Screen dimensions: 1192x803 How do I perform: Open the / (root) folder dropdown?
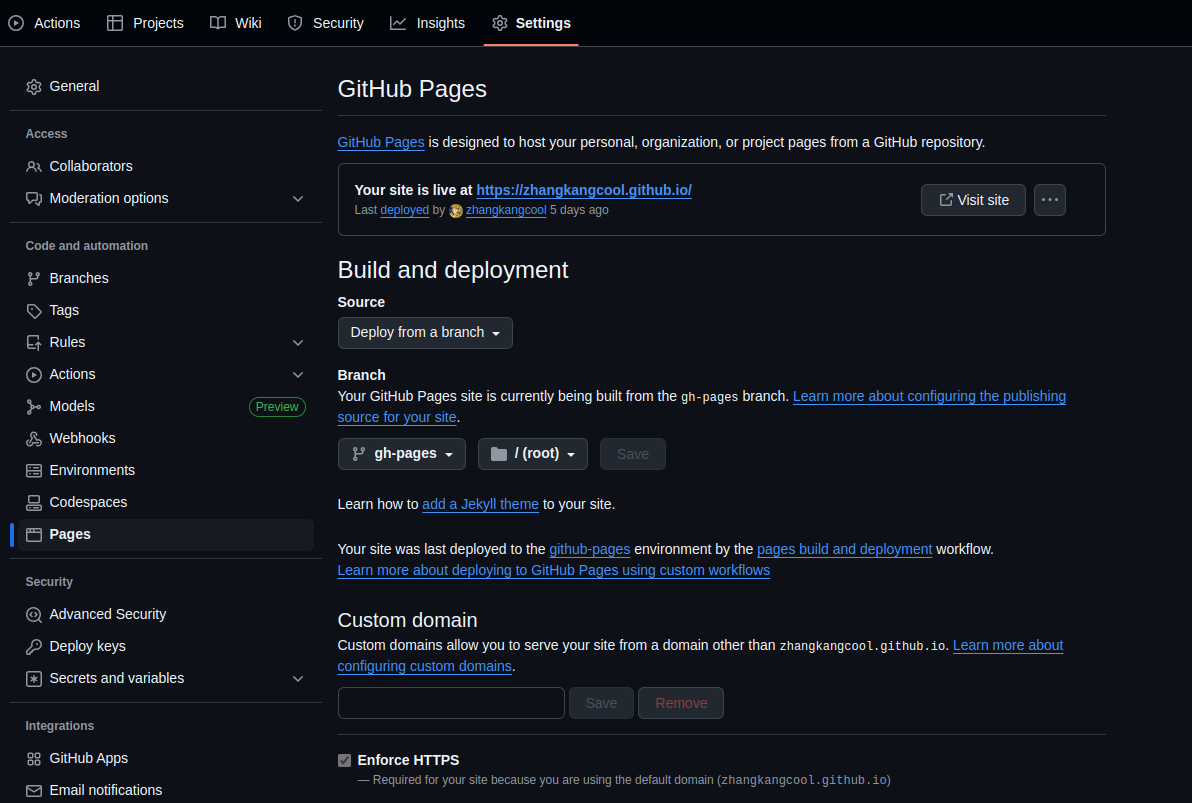coord(532,454)
